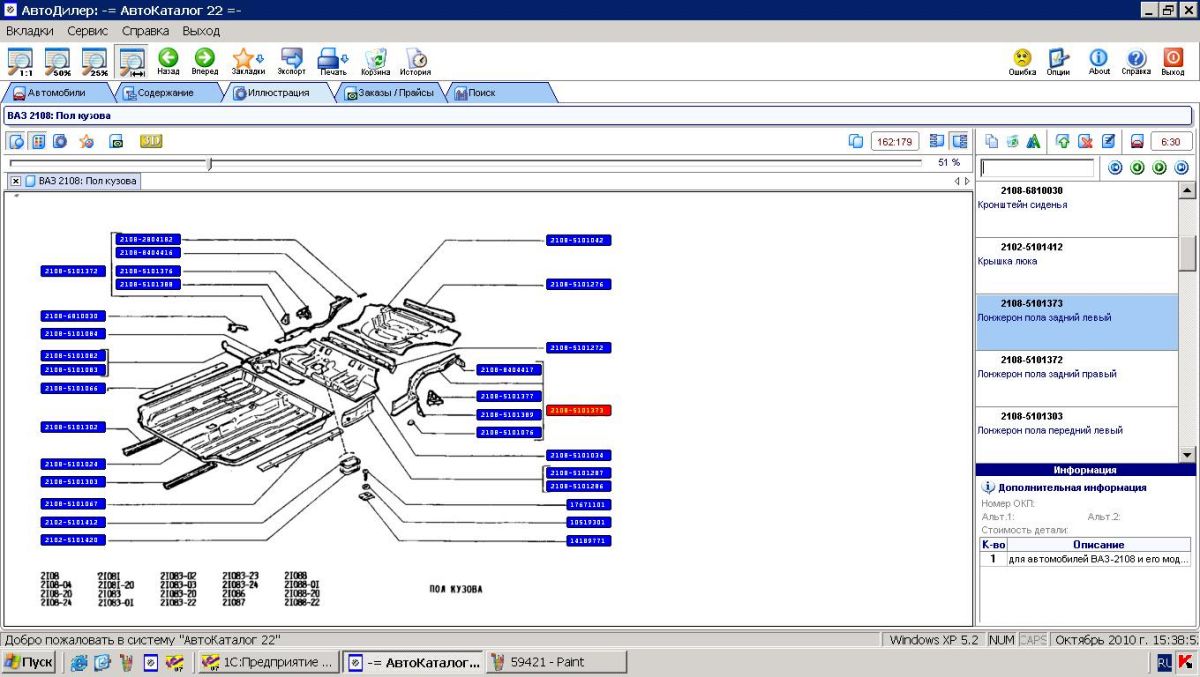Expand the Печать print dropdown
Screen dimensions: 1200x677
pos(345,59)
